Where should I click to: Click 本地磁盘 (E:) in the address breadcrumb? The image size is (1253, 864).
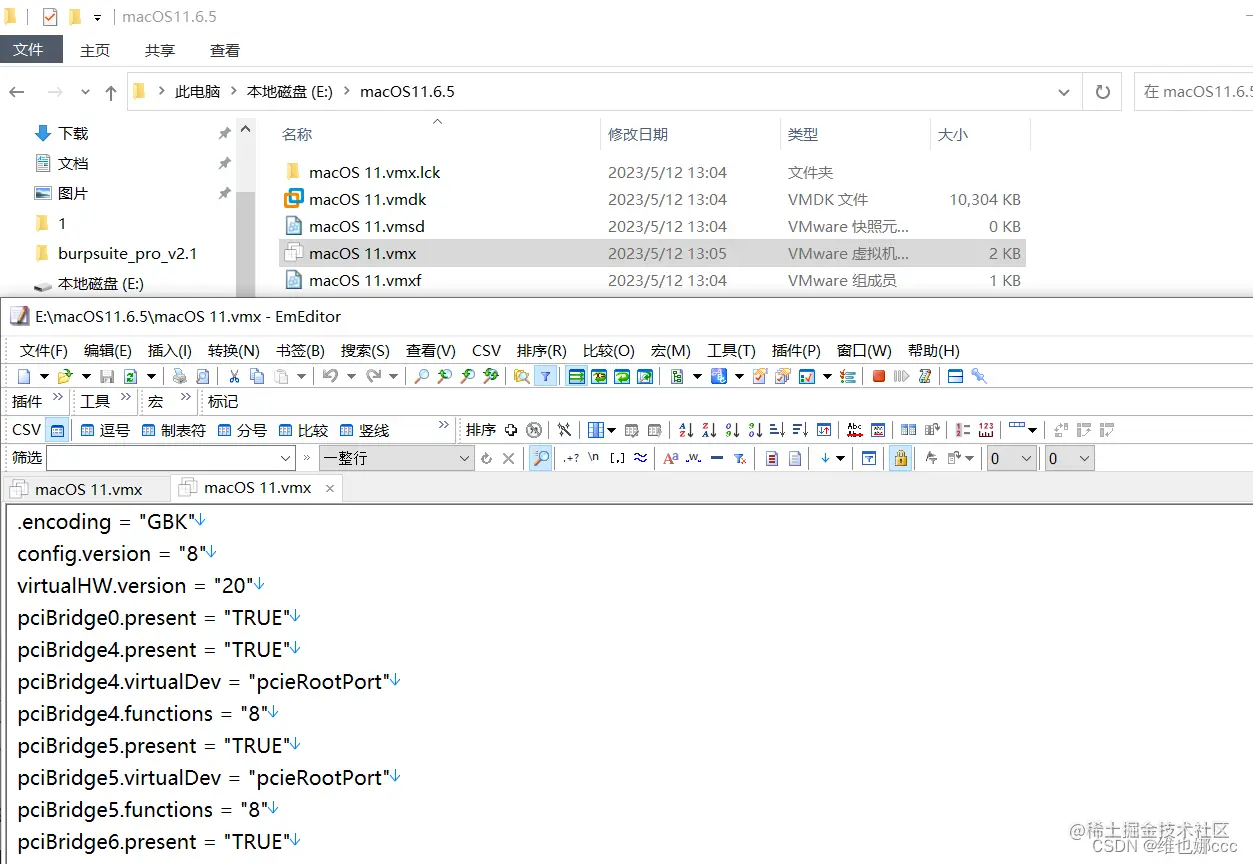[x=290, y=91]
